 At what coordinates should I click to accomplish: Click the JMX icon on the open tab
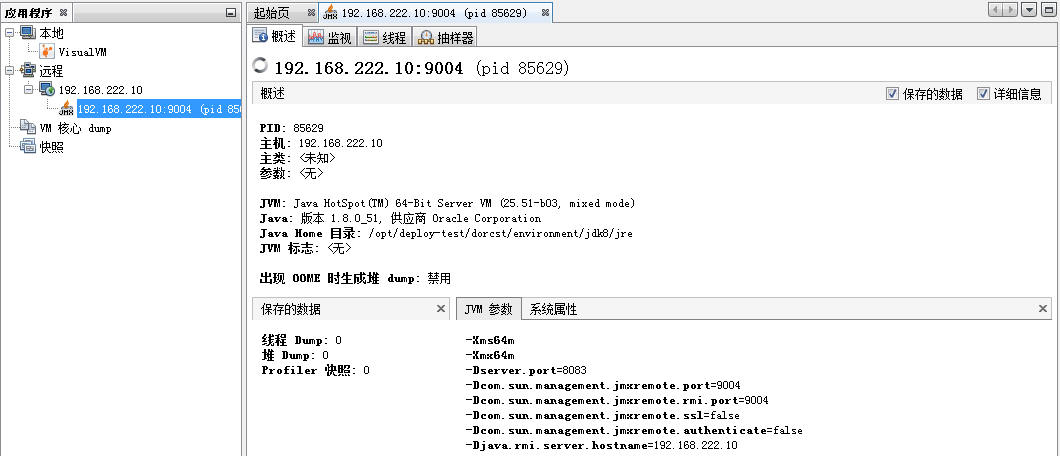[x=331, y=13]
